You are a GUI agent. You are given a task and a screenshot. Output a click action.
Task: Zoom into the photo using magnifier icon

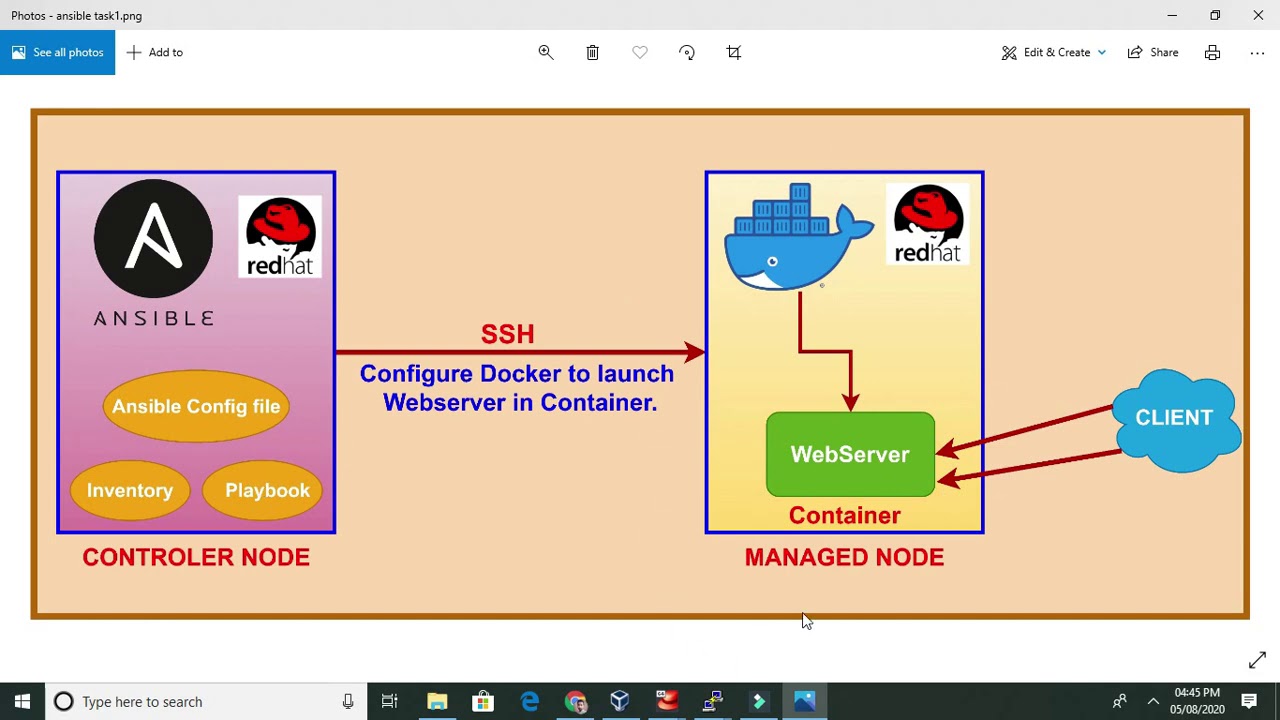[546, 52]
